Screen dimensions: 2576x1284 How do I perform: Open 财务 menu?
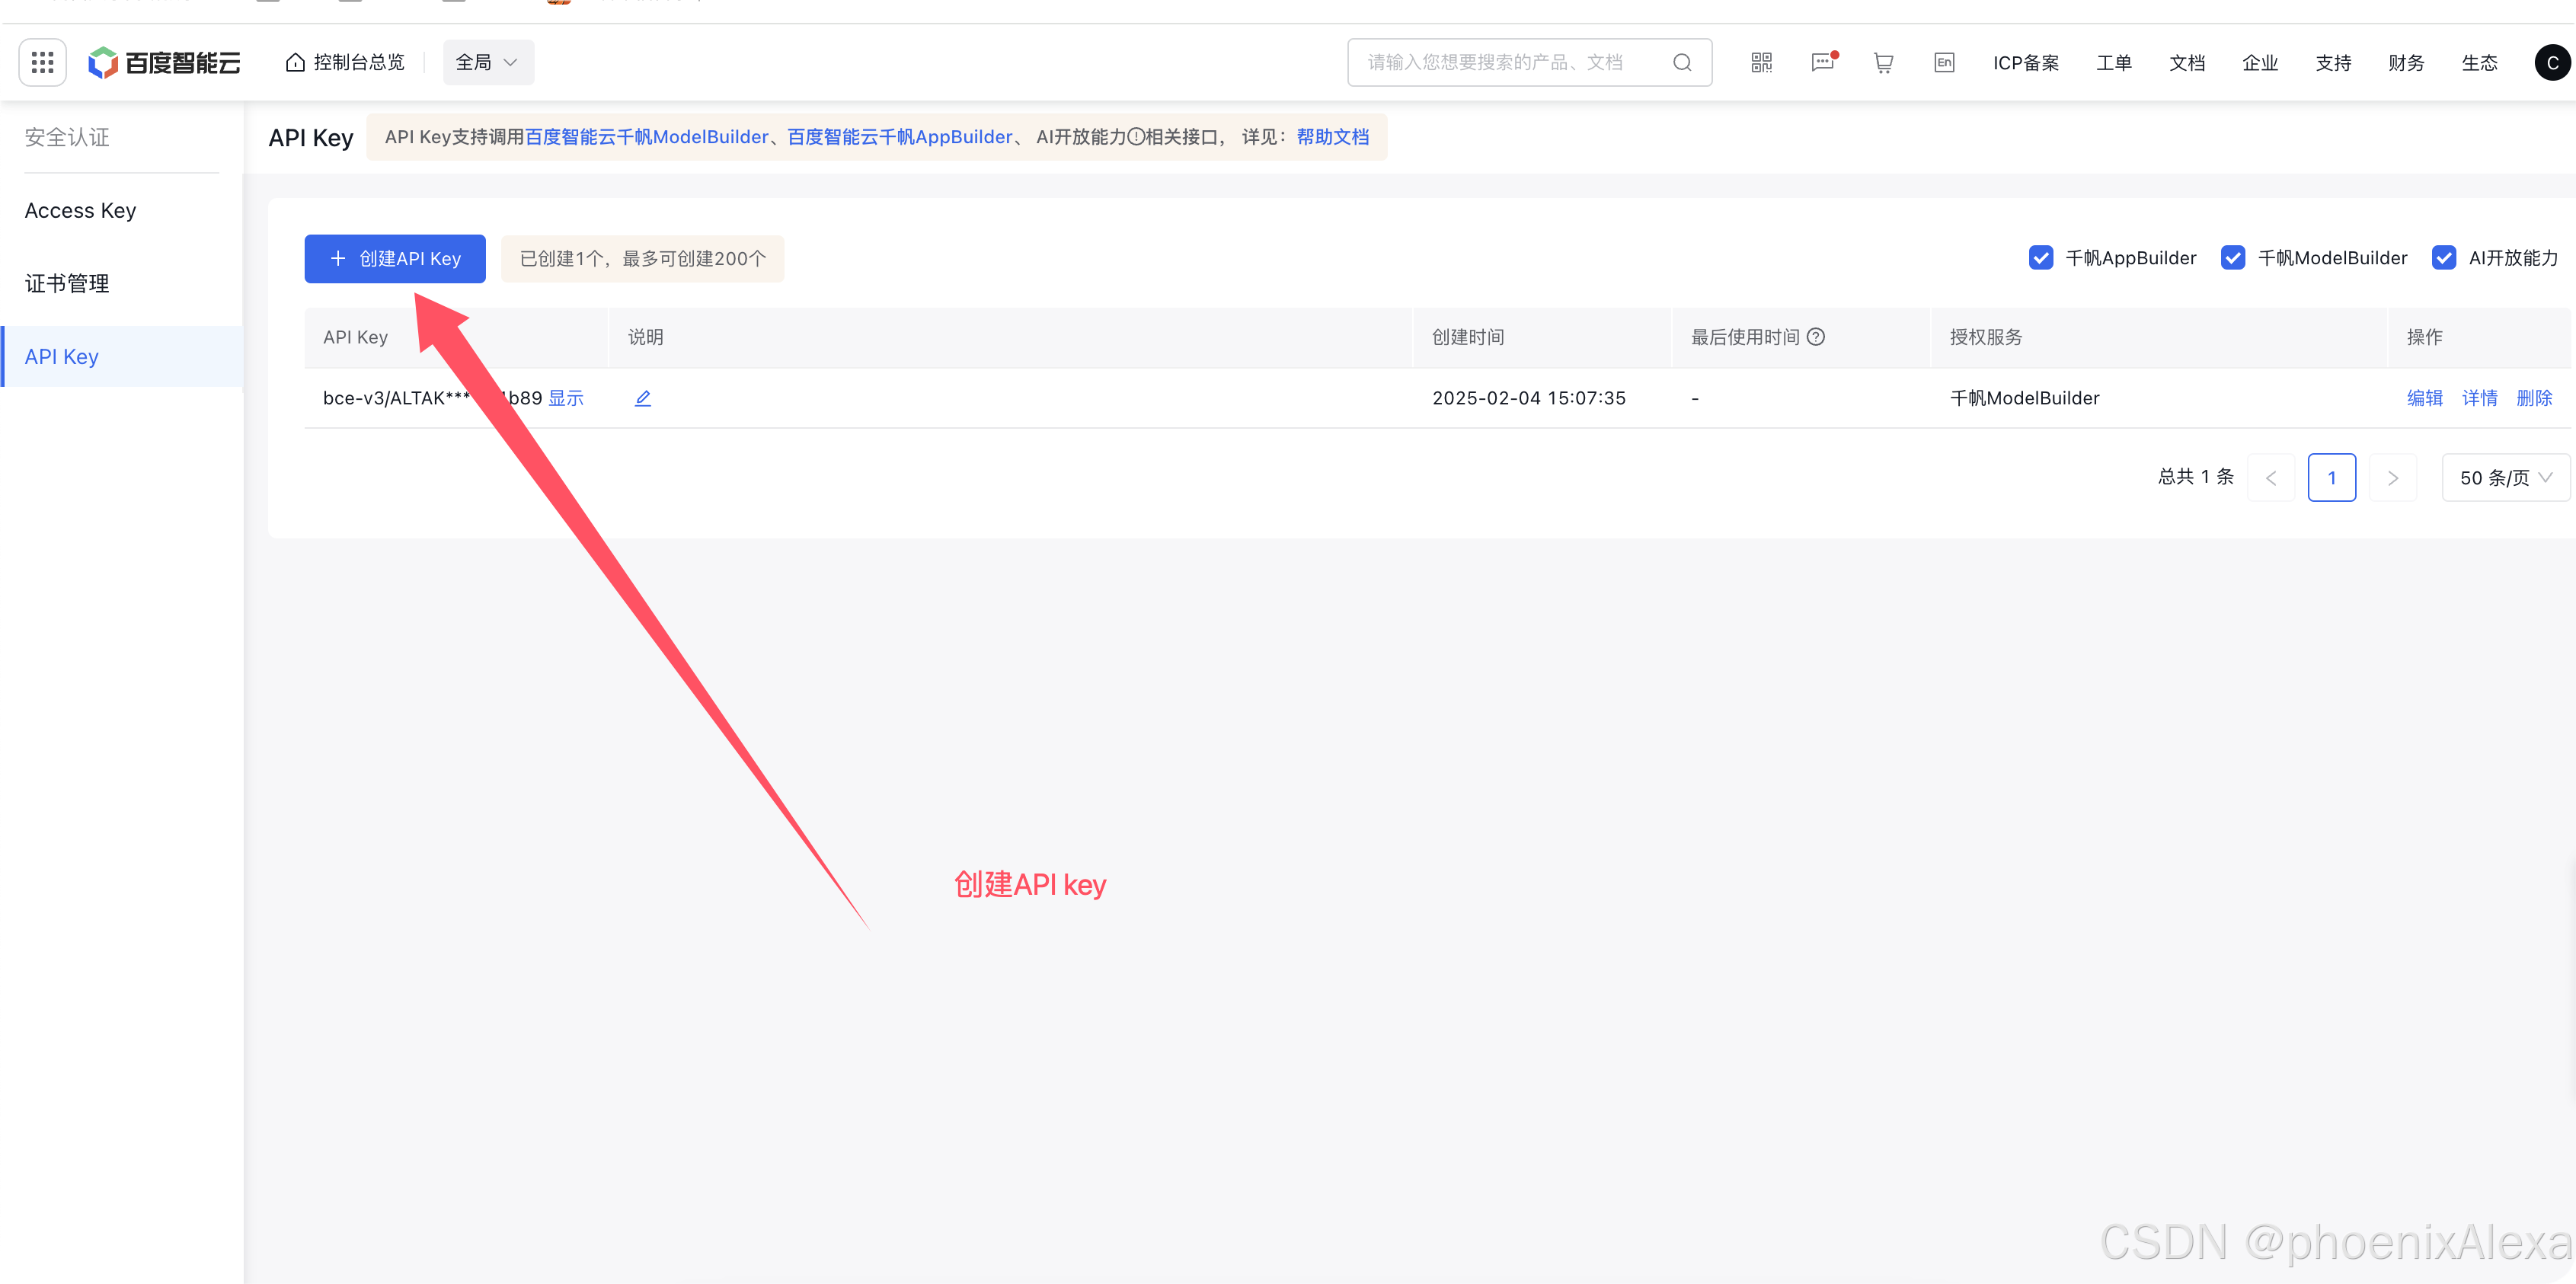pyautogui.click(x=2406, y=63)
